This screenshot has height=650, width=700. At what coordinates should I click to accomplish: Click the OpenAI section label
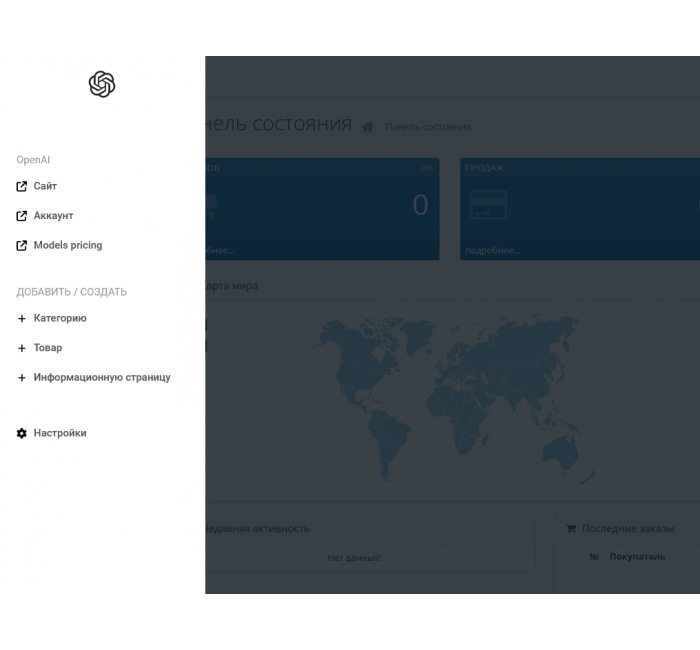[x=33, y=160]
